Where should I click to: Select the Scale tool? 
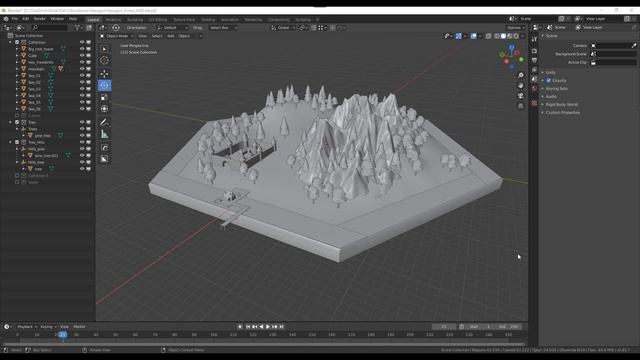point(104,97)
